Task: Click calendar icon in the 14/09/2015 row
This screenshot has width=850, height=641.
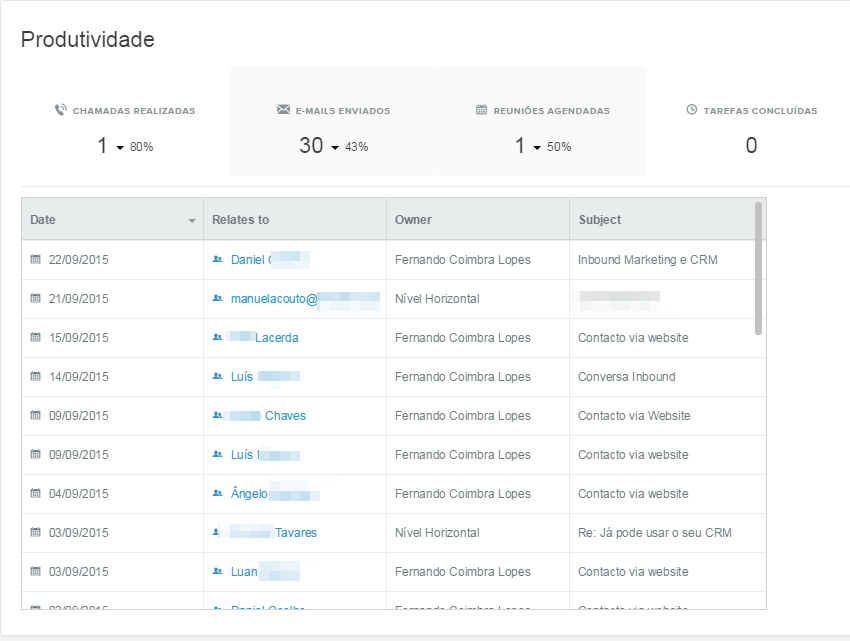Action: 36,376
